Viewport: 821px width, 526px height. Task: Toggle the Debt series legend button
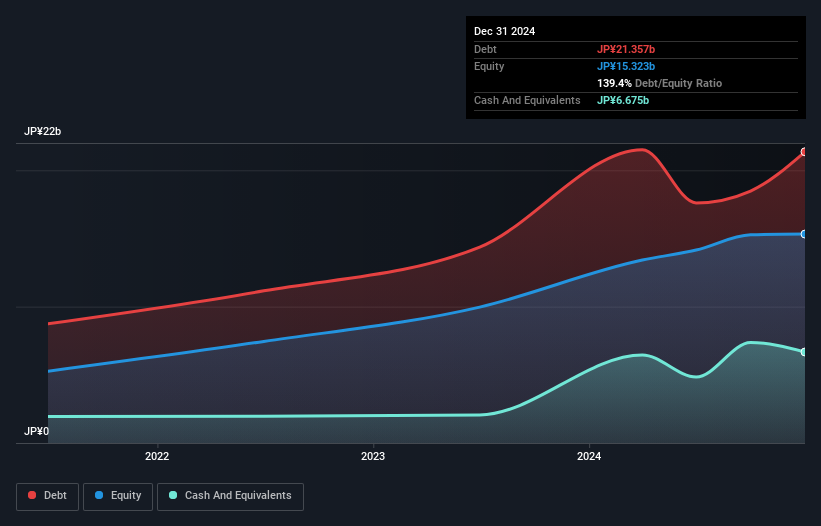[48, 496]
